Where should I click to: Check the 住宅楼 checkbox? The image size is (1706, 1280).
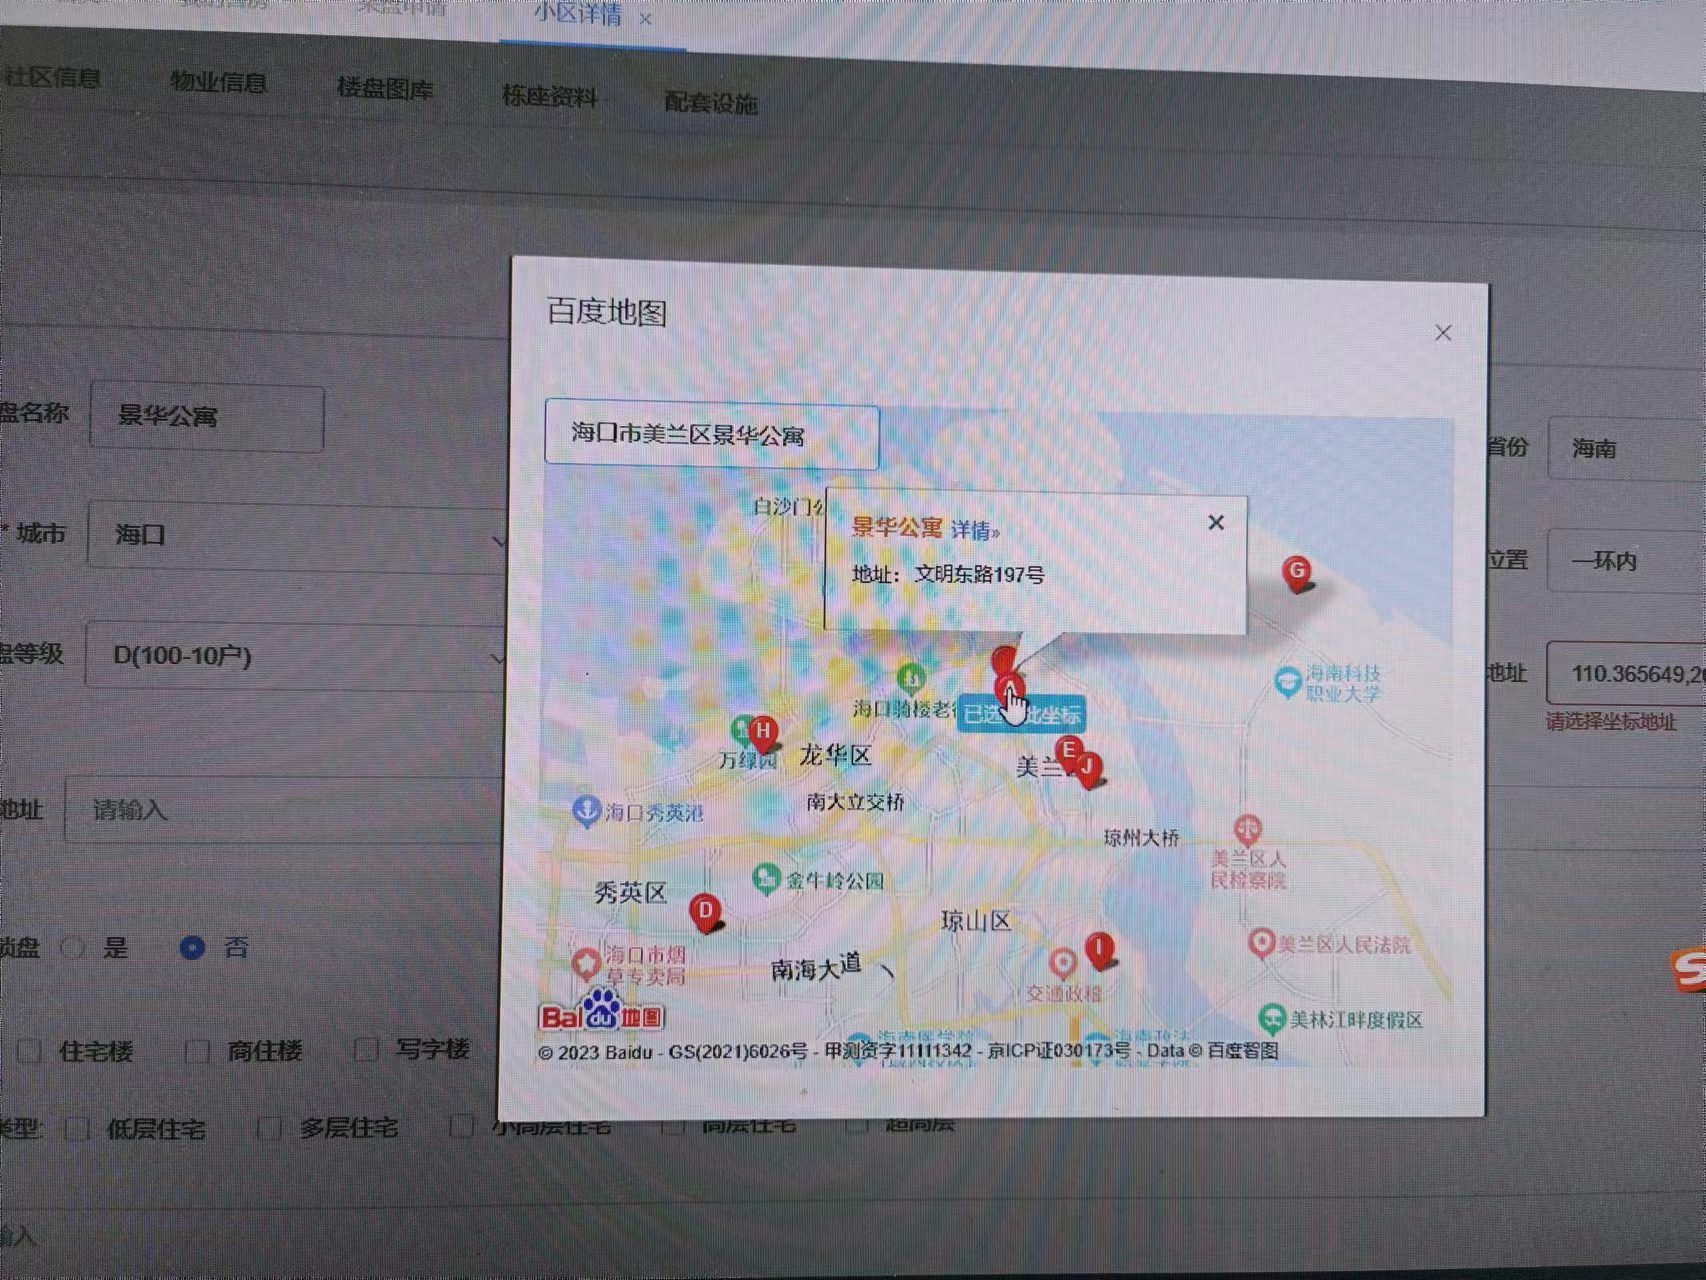coord(29,1050)
